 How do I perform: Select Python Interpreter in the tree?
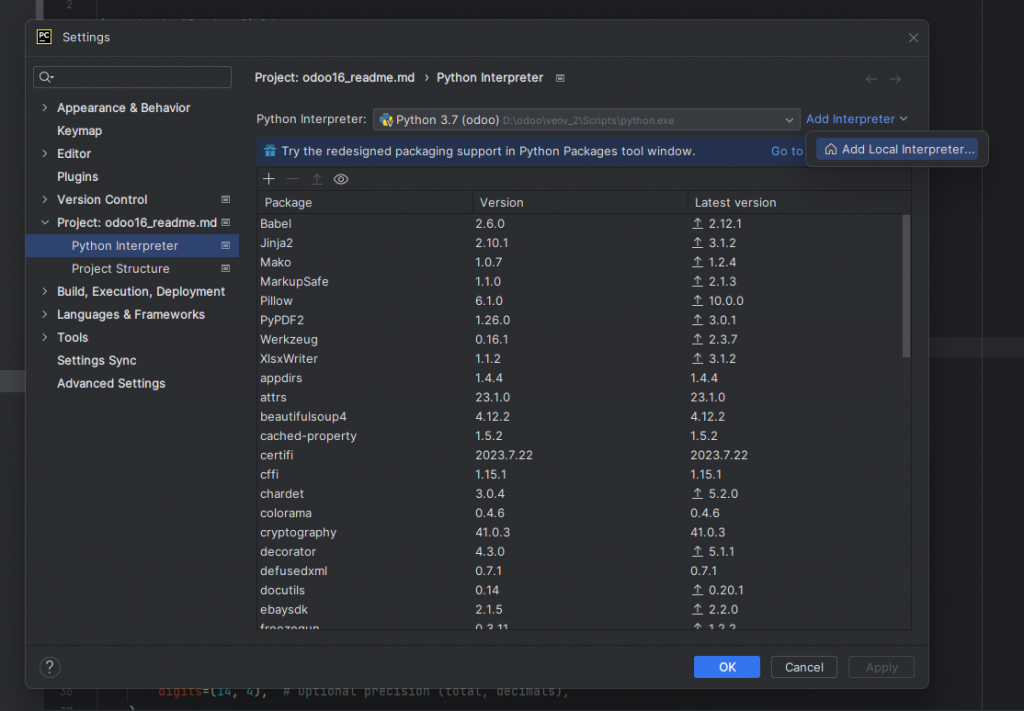(132, 245)
